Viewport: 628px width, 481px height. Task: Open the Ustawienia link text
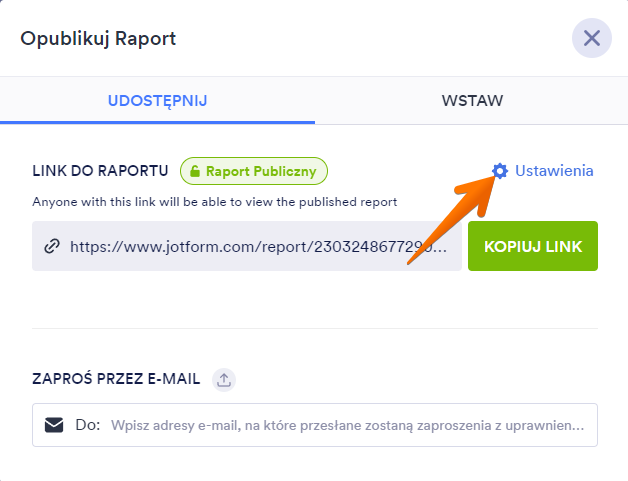[x=554, y=171]
